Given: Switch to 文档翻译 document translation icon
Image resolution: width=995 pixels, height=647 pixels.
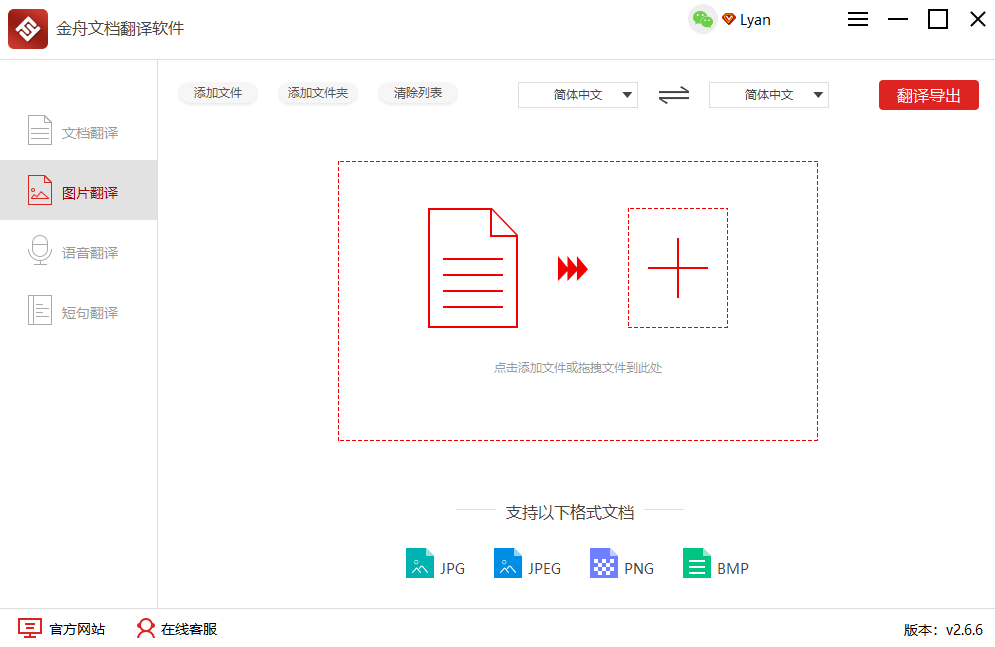Looking at the screenshot, I should click(x=39, y=129).
